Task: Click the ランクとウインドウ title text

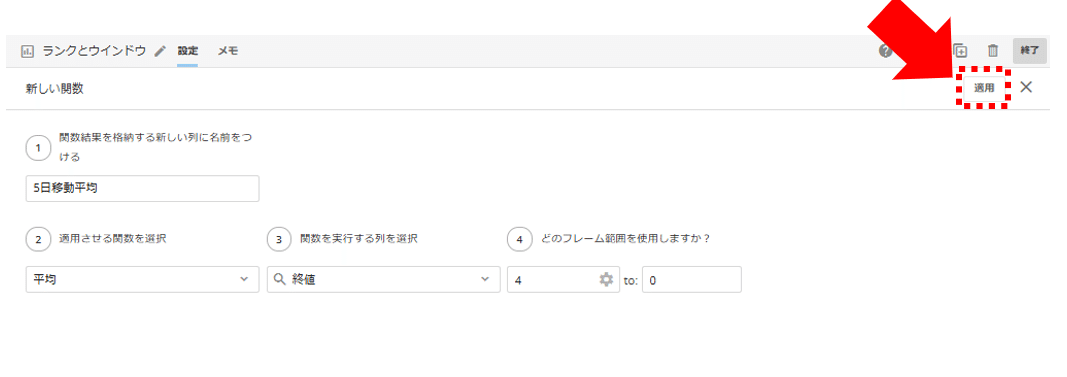Action: 94,51
